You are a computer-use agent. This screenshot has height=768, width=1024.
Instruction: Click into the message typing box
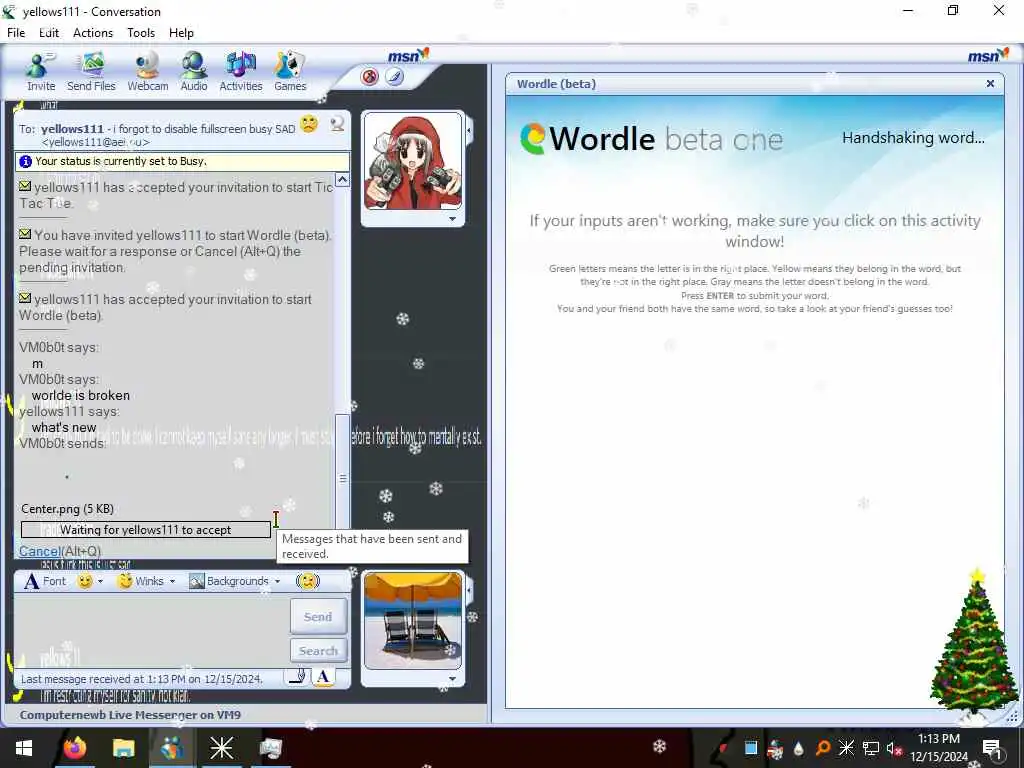152,630
